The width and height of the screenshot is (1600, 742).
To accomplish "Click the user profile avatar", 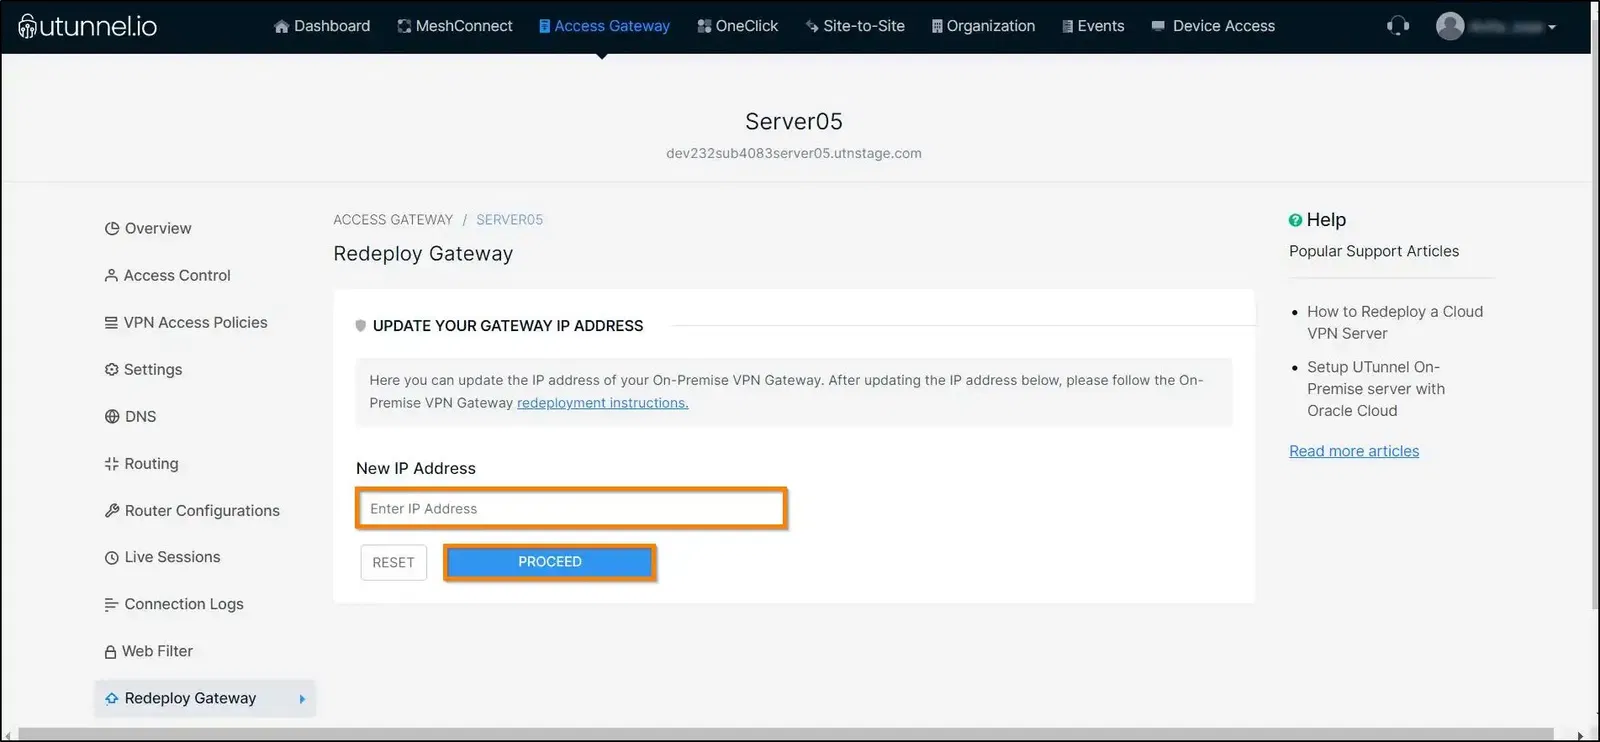I will coord(1450,26).
